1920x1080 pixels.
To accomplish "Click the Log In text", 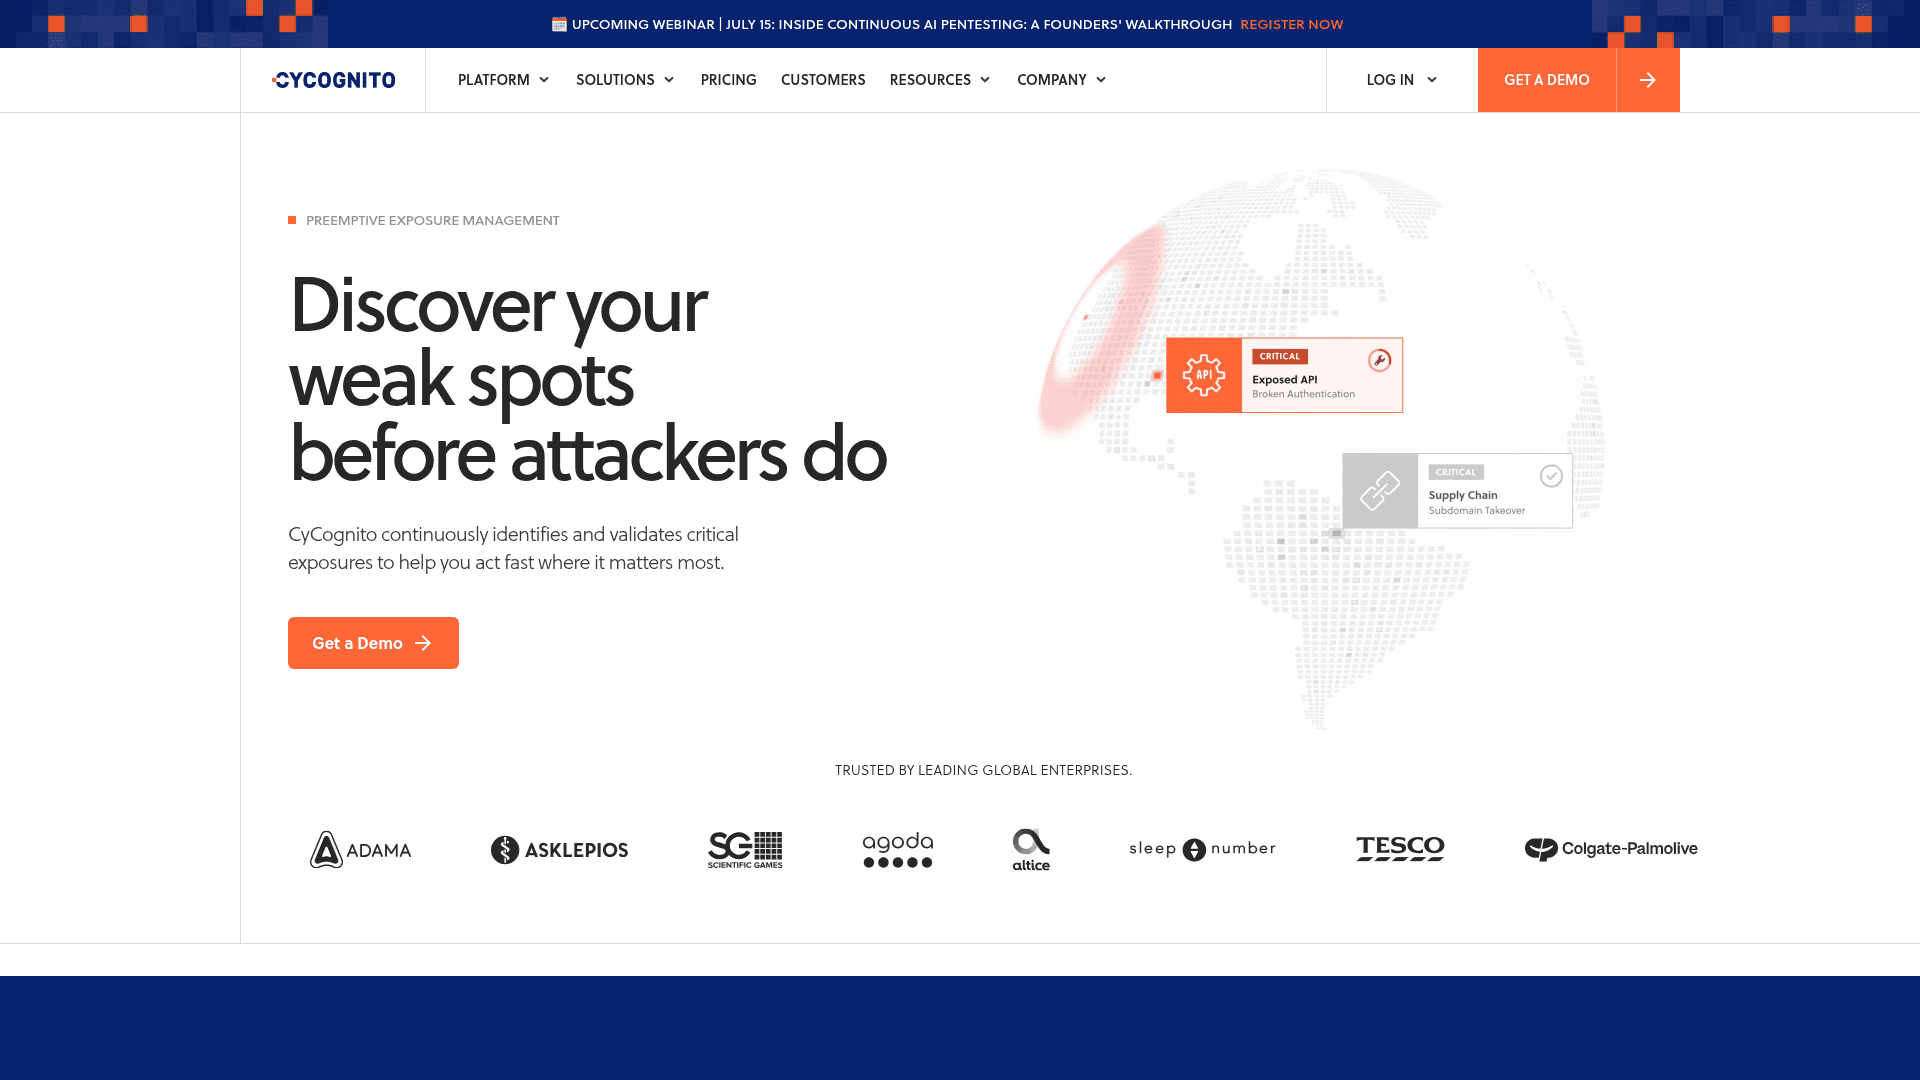I will [1390, 80].
